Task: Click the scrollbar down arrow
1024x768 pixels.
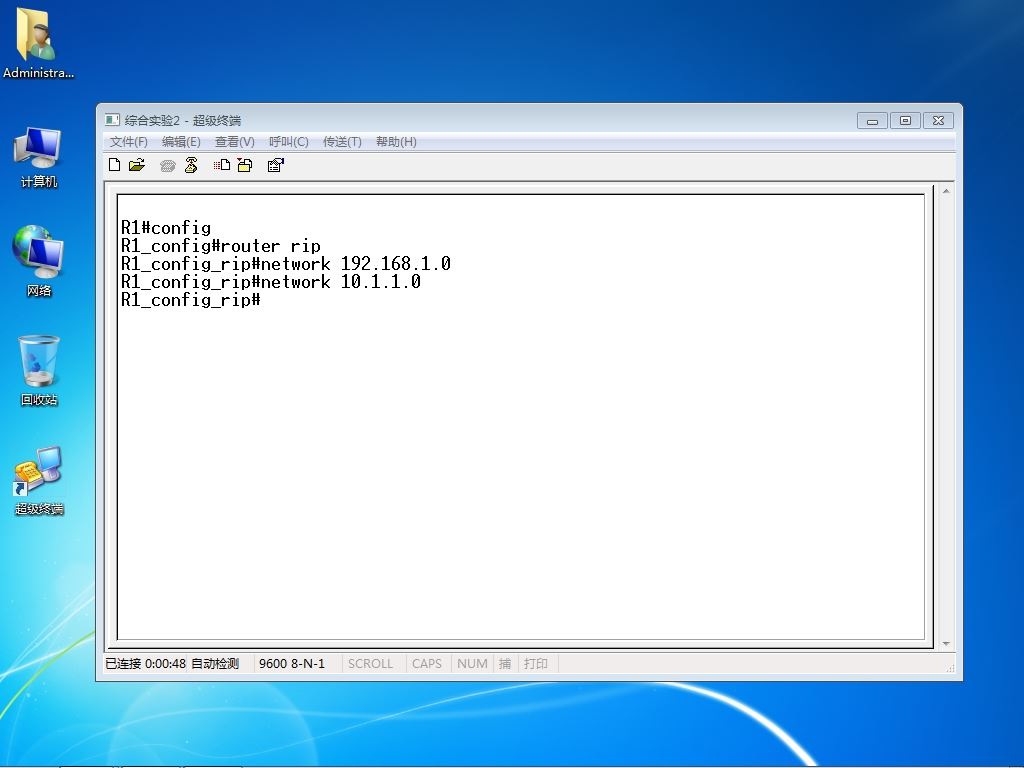Action: 946,643
